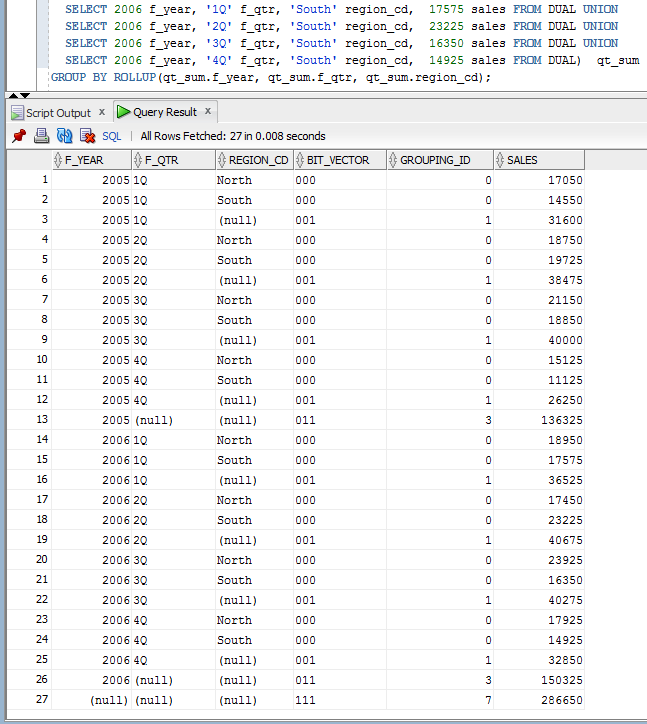Select the Query Result tab
This screenshot has width=647, height=724.
click(165, 112)
